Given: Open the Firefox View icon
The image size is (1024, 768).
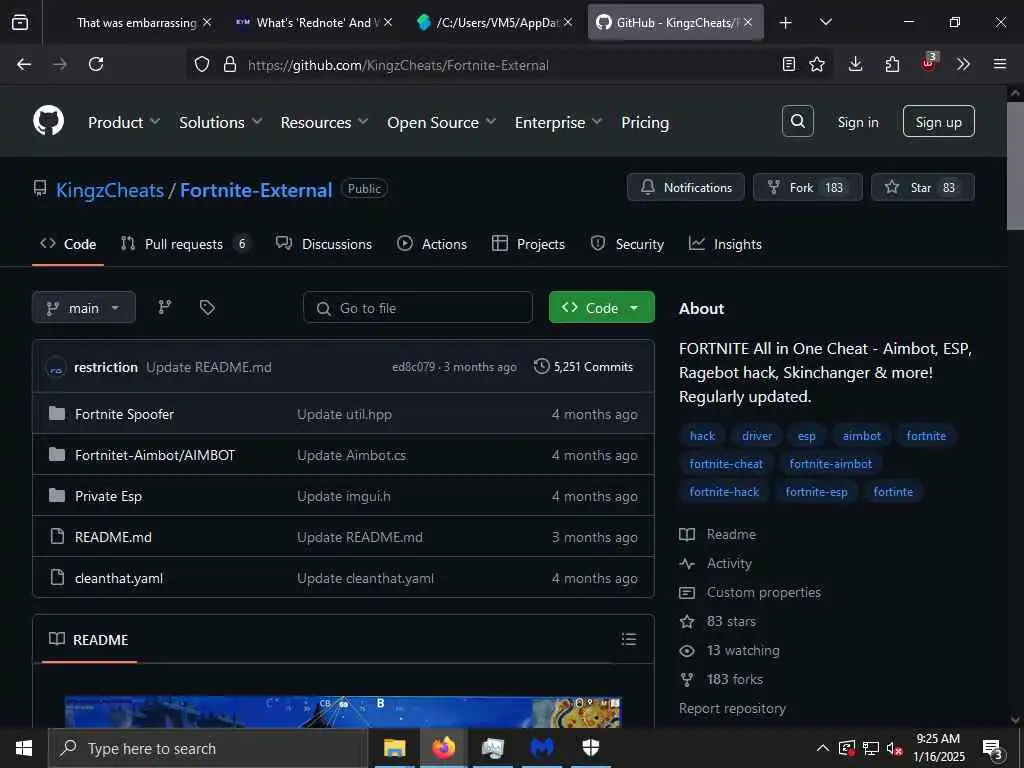Looking at the screenshot, I should coord(20,22).
